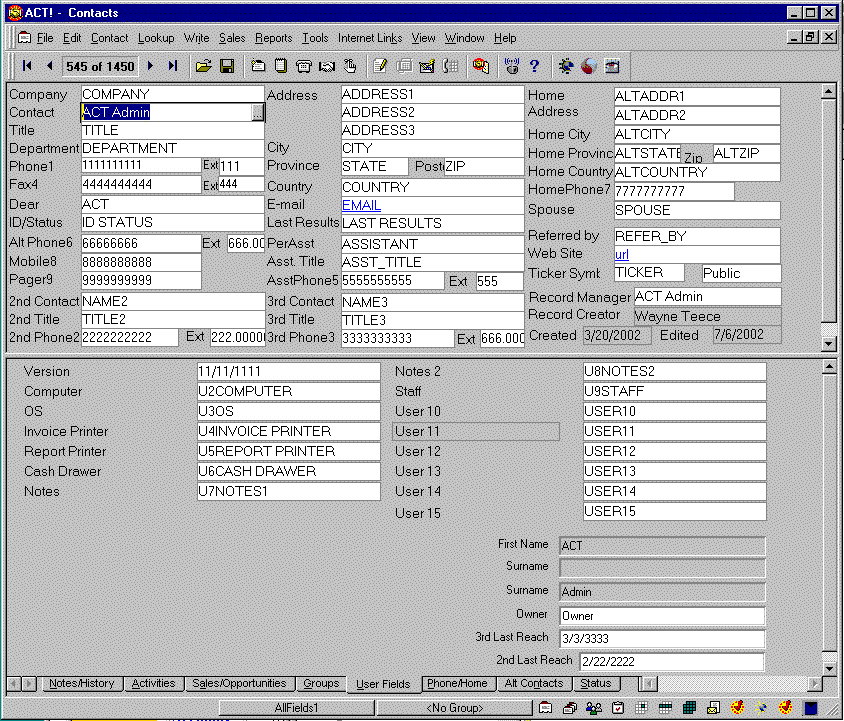Open Groups people icon in status bar
The height and width of the screenshot is (721, 844).
(x=594, y=708)
